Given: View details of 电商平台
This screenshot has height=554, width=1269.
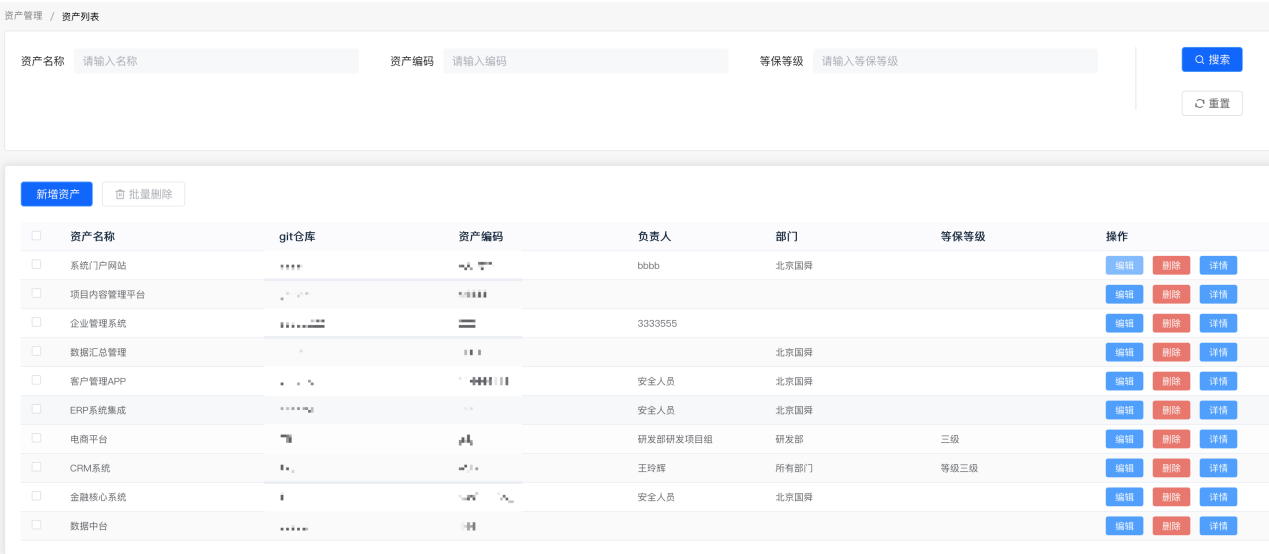Looking at the screenshot, I should [x=1218, y=439].
